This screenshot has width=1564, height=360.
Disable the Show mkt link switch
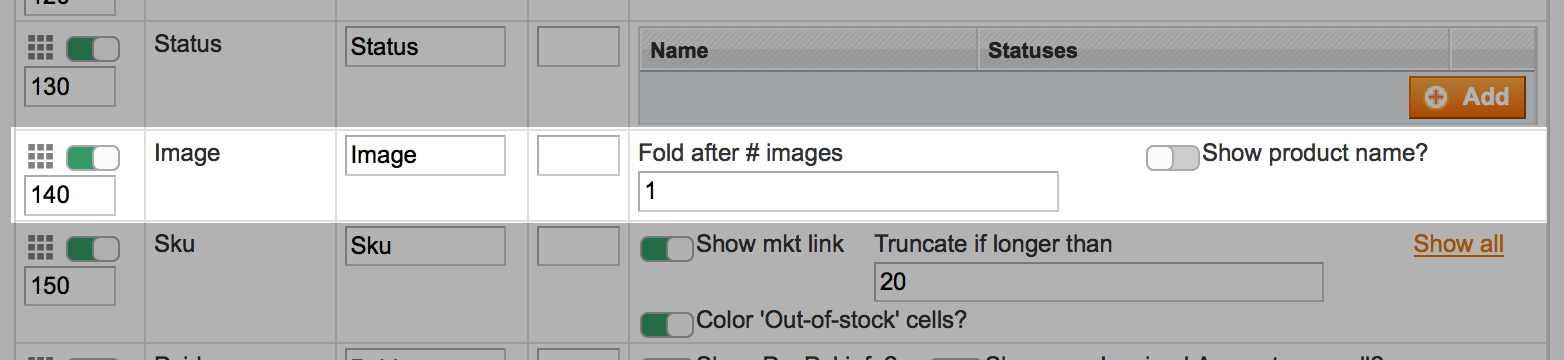pos(667,247)
